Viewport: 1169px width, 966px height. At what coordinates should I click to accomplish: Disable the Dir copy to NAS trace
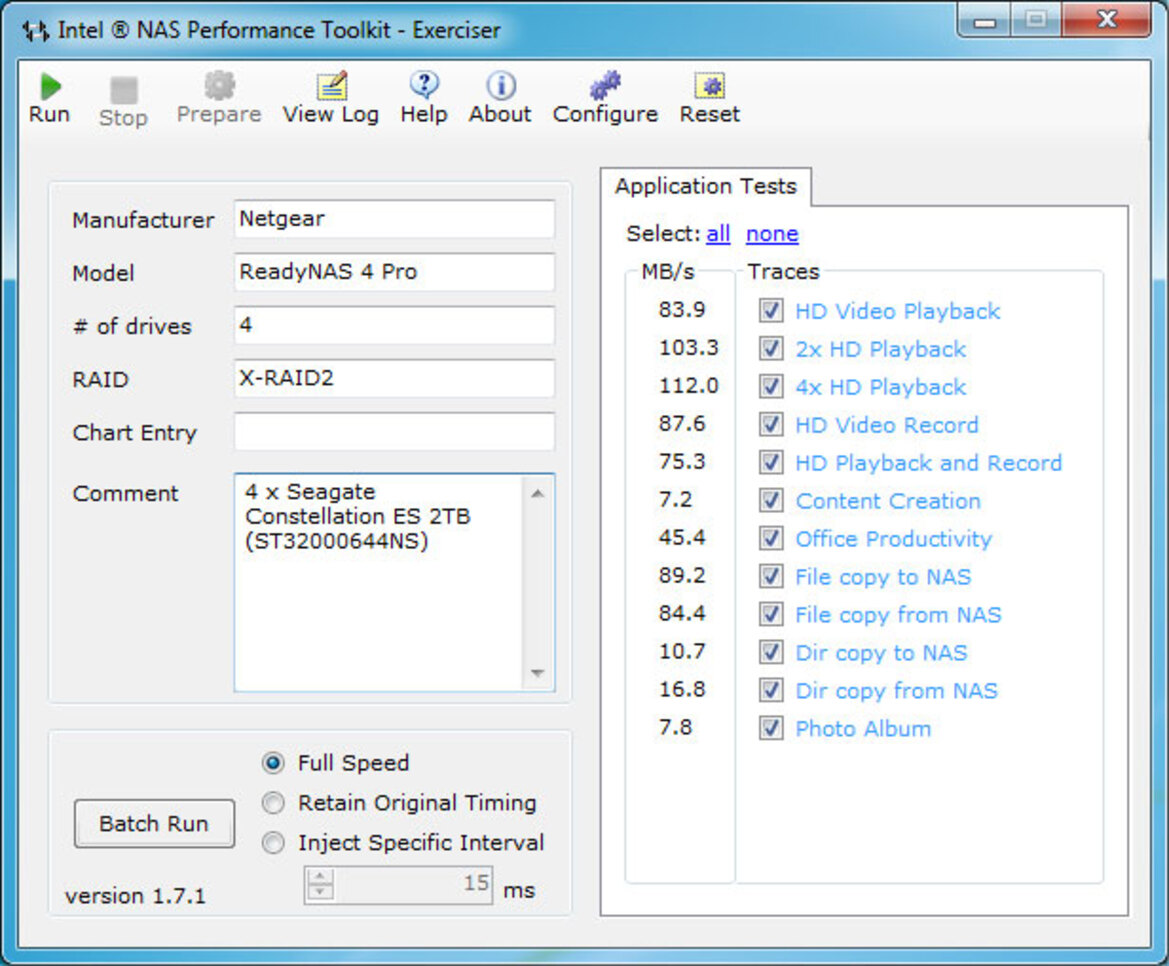tap(771, 652)
